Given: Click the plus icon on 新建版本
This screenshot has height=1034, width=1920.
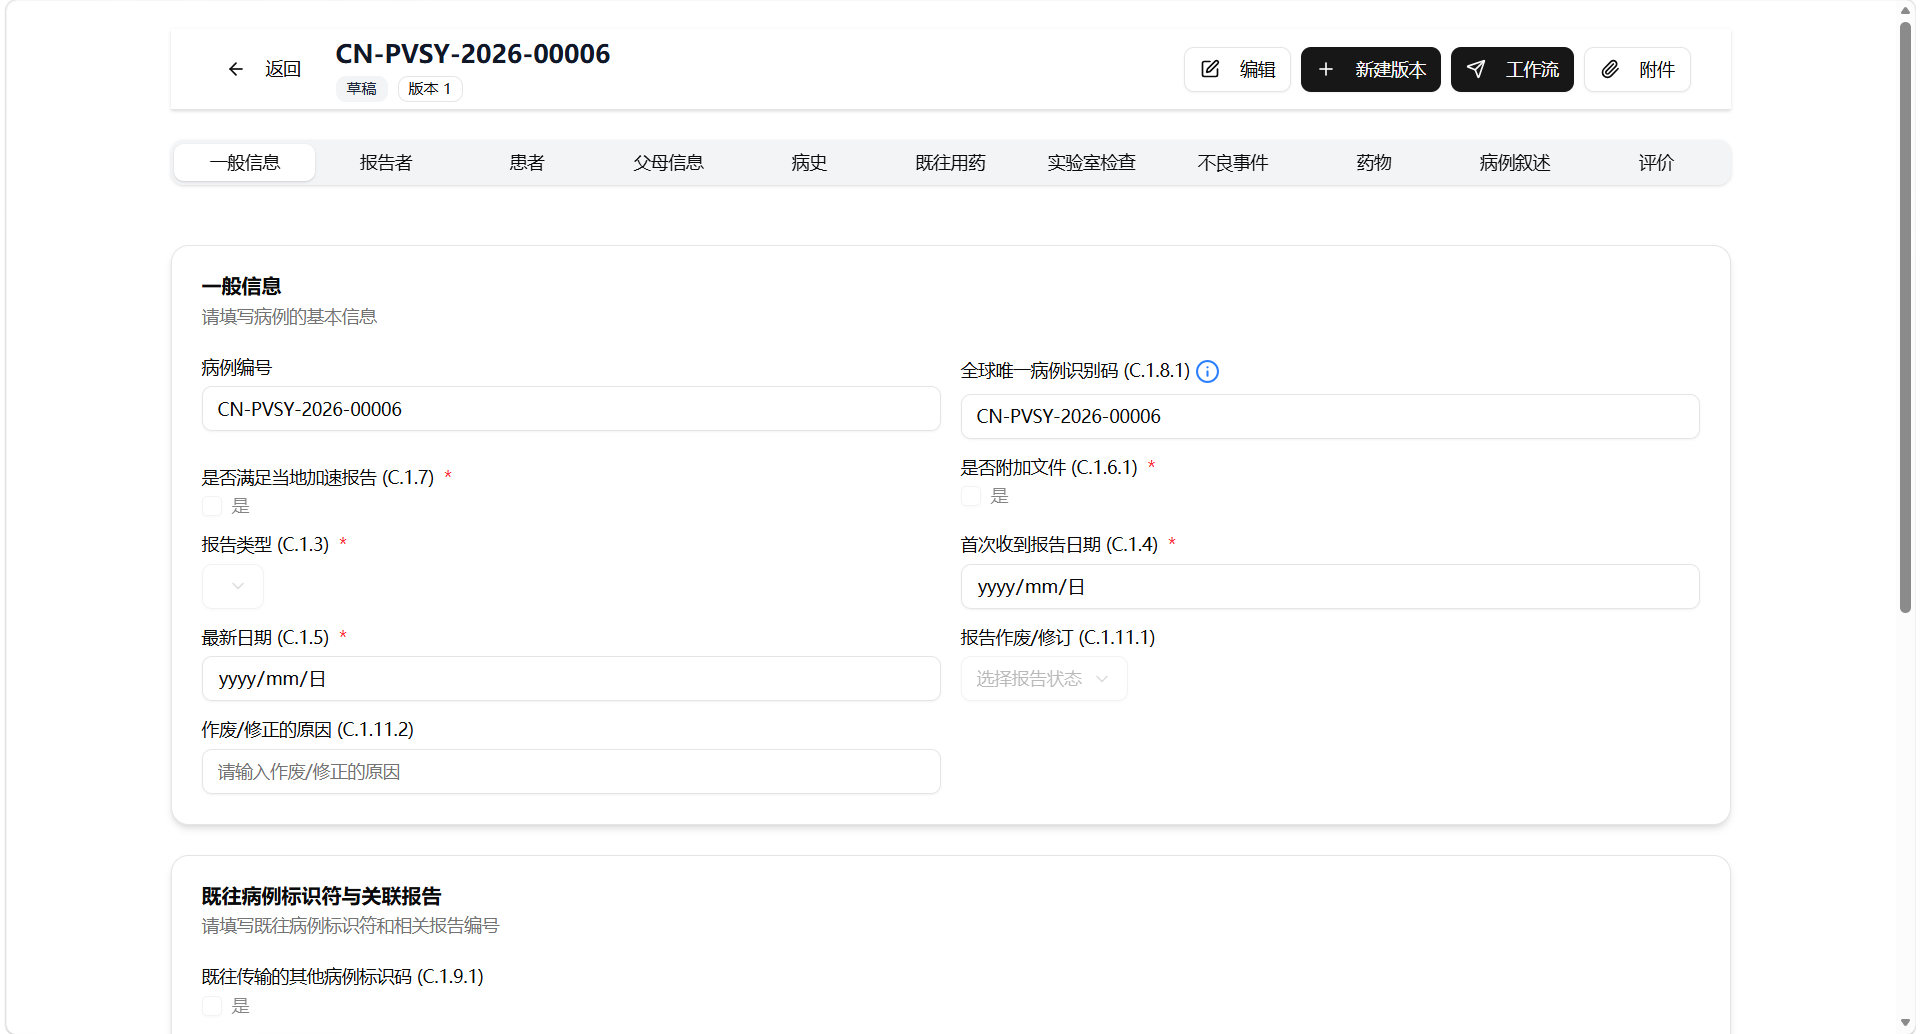Looking at the screenshot, I should [1326, 69].
